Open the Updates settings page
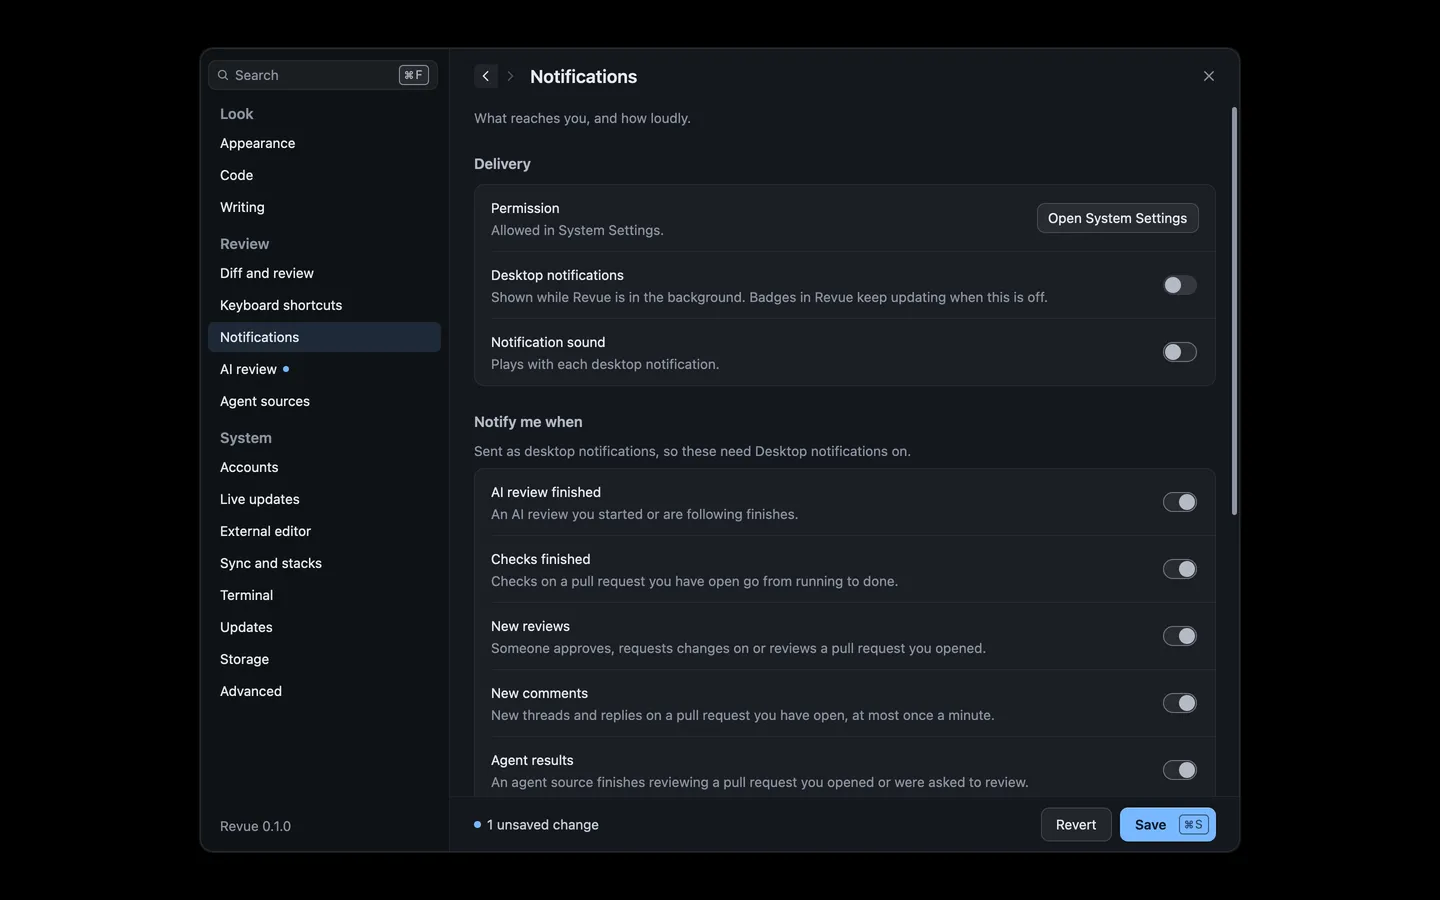This screenshot has width=1440, height=900. (x=324, y=627)
